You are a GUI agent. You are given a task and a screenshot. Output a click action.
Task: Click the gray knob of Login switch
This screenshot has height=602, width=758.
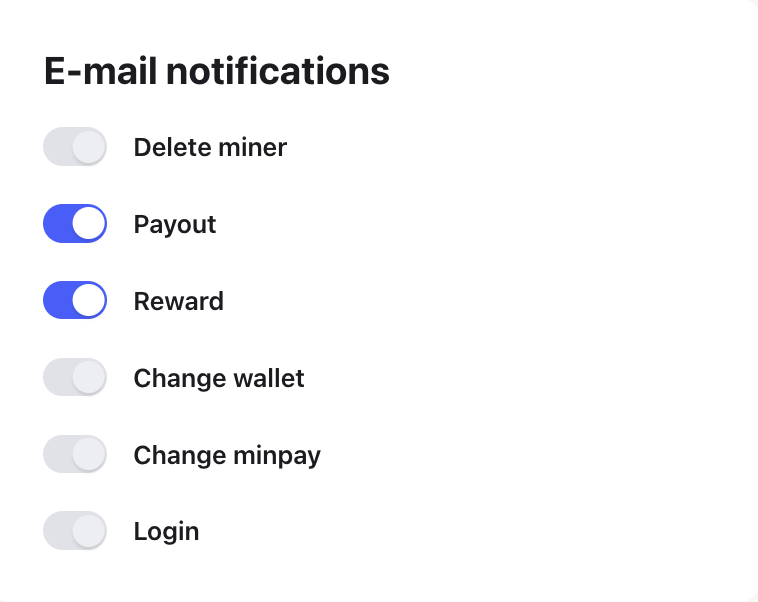89,531
